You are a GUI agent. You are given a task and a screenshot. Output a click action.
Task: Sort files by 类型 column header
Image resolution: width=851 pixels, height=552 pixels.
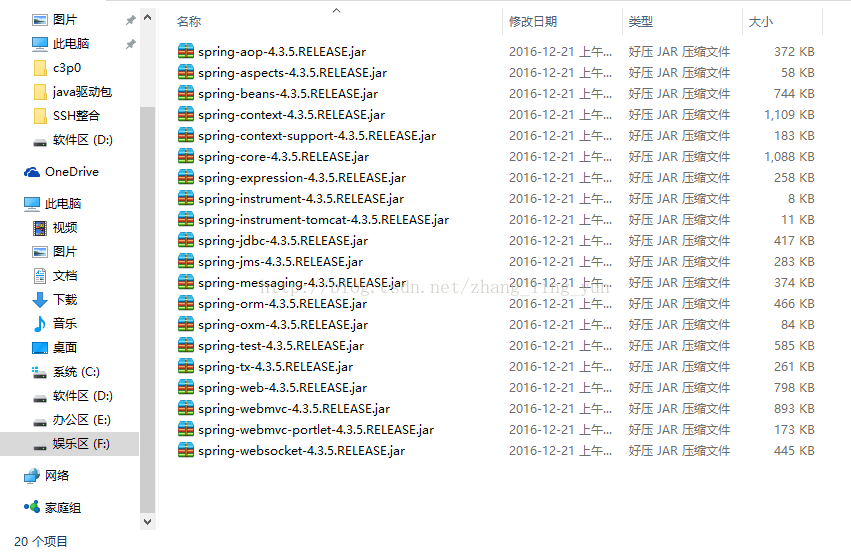click(640, 22)
